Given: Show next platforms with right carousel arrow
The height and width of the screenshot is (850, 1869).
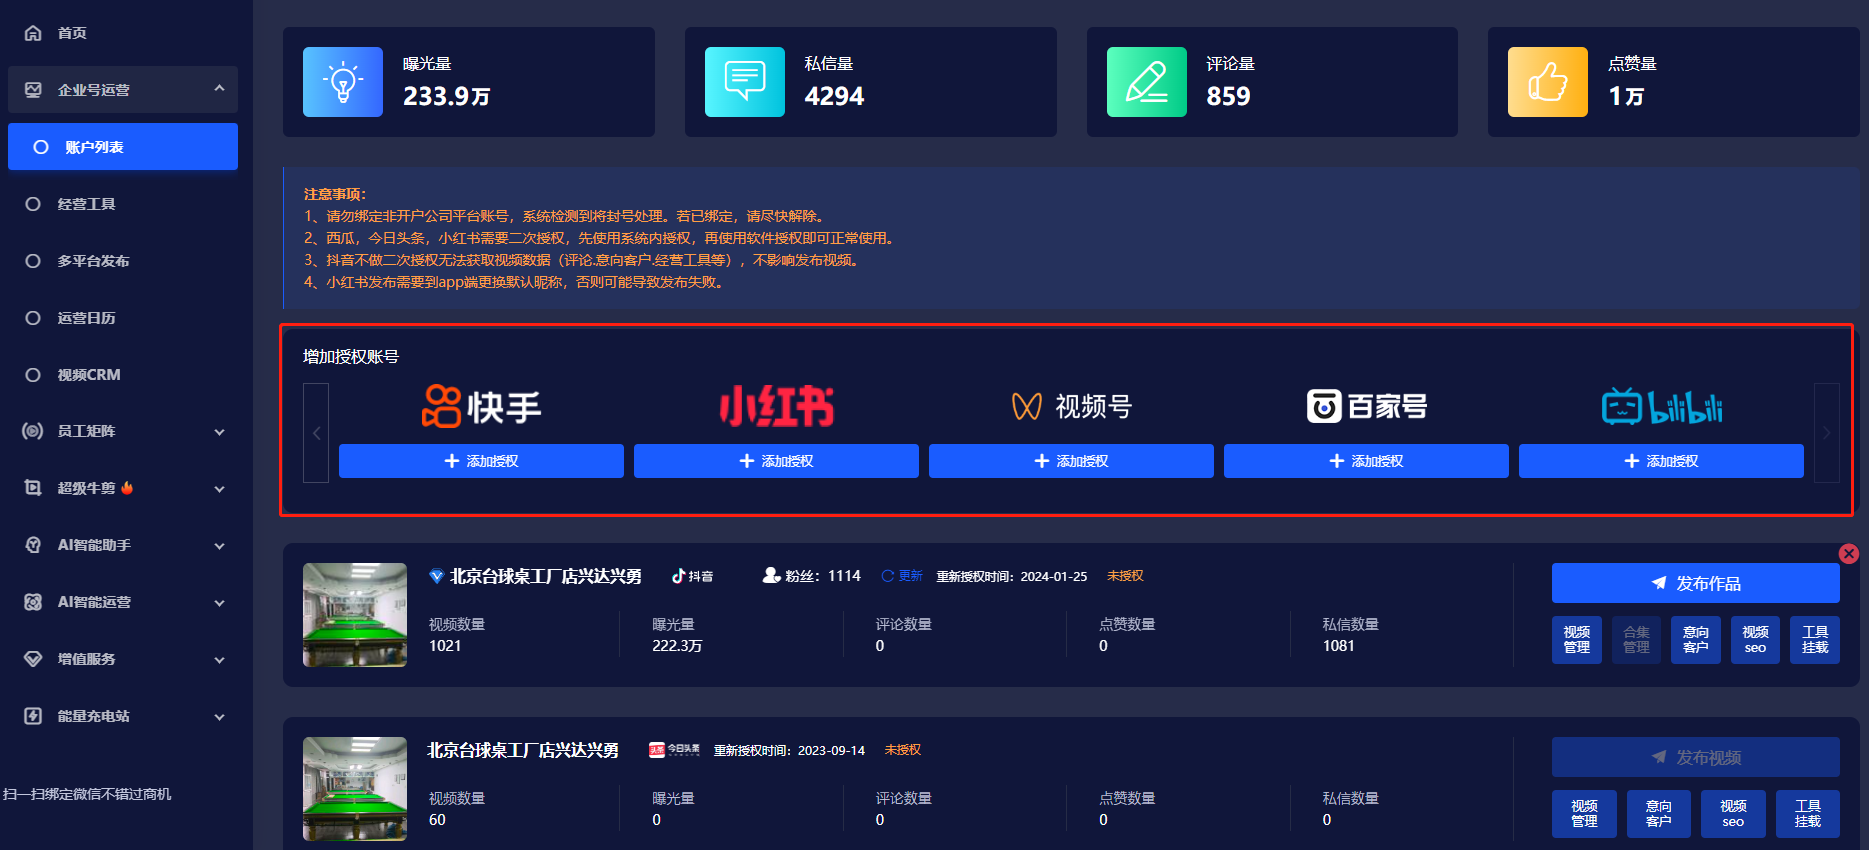Looking at the screenshot, I should click(x=1827, y=433).
